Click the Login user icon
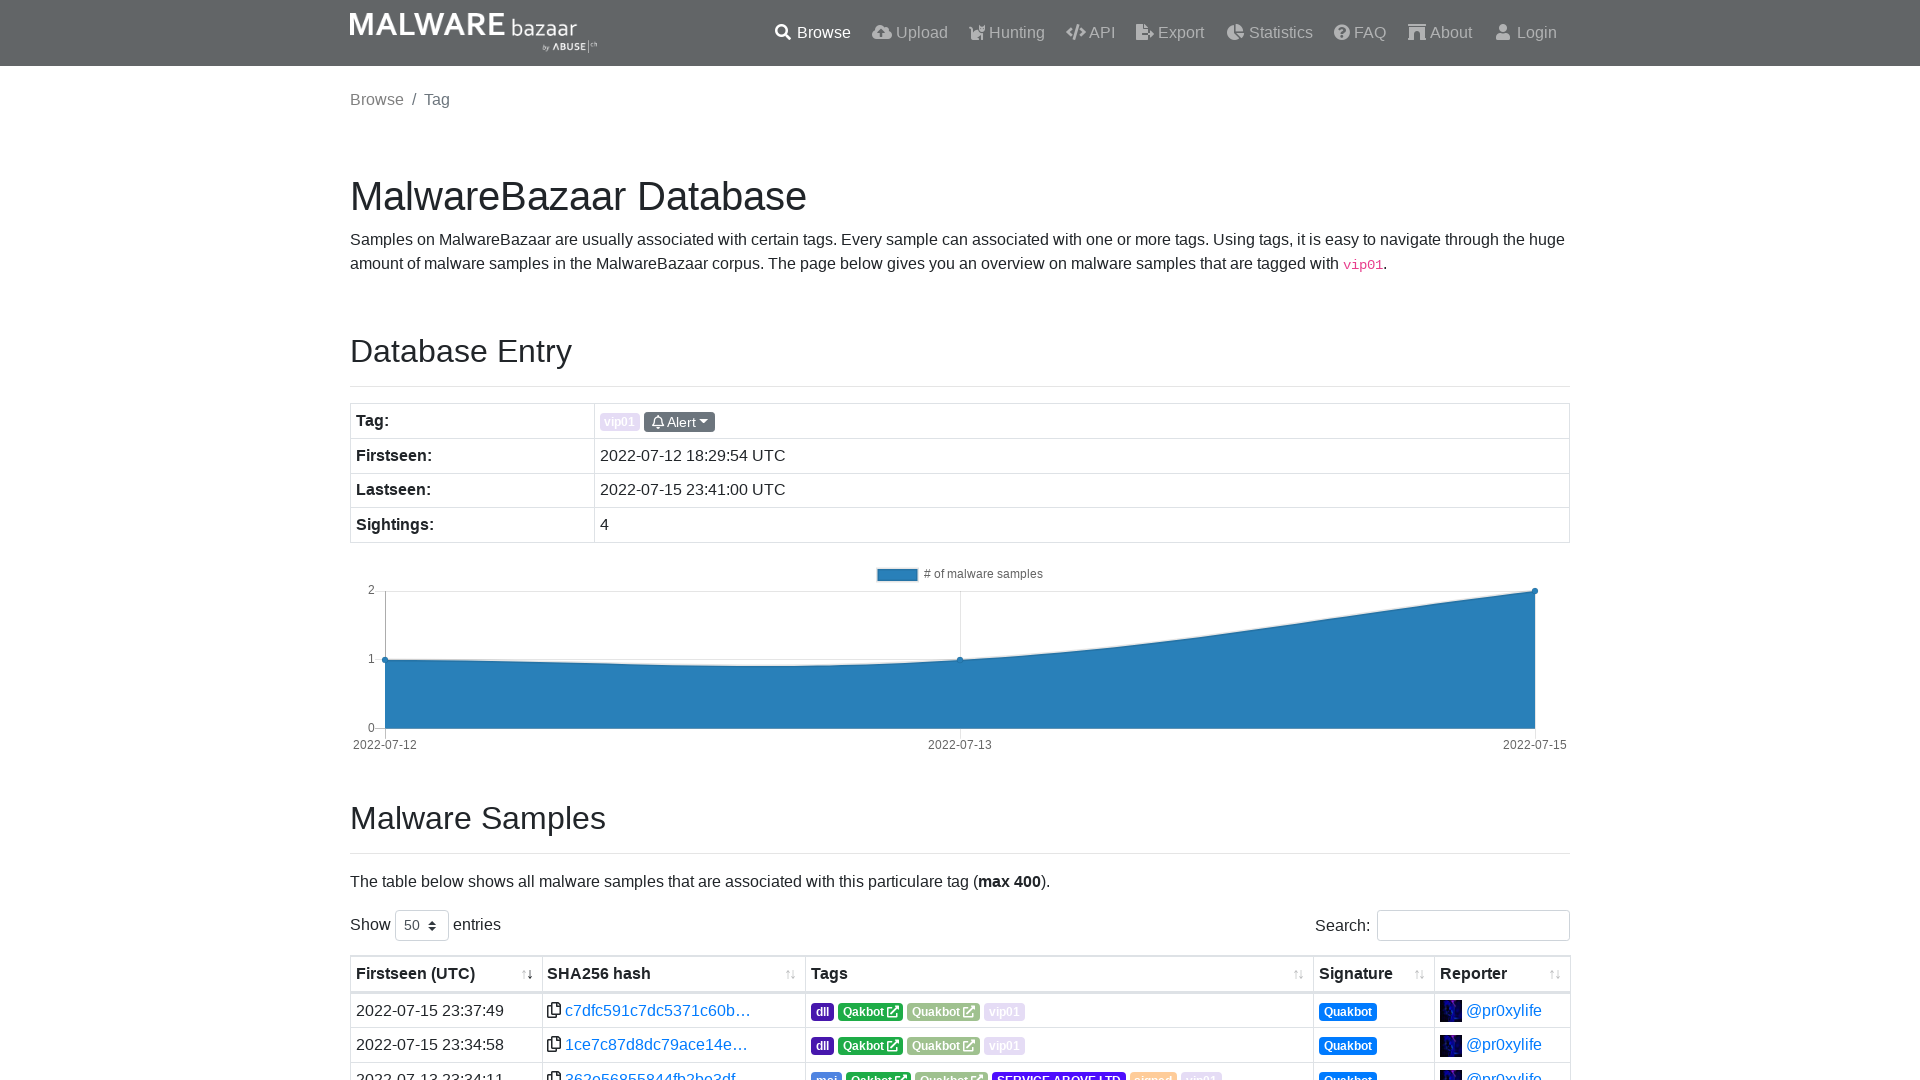This screenshot has width=1920, height=1080. click(x=1502, y=33)
